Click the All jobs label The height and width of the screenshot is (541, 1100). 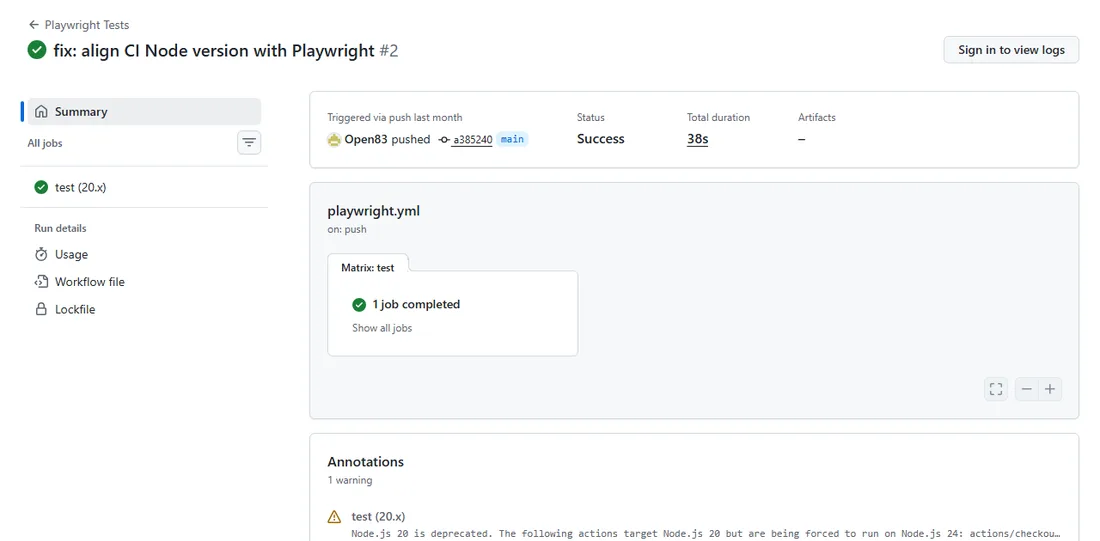pos(45,143)
